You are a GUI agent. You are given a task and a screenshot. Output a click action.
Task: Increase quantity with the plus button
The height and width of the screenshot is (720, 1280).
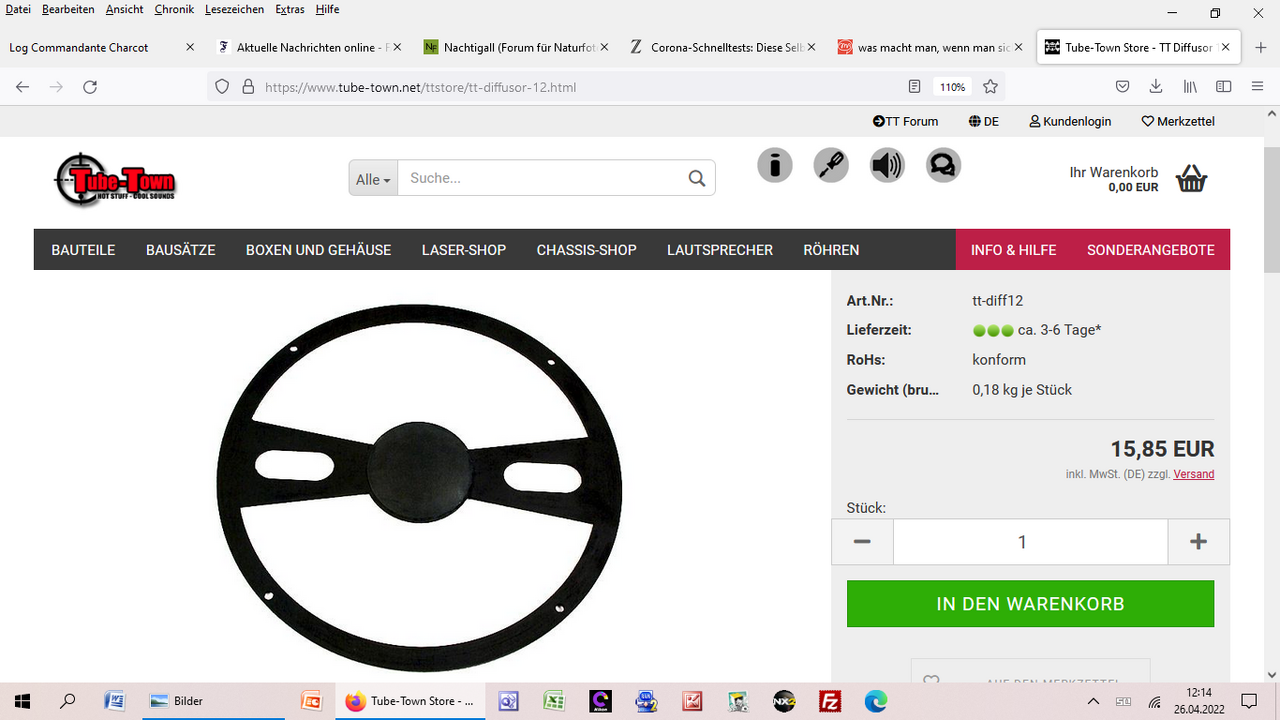pyautogui.click(x=1198, y=542)
